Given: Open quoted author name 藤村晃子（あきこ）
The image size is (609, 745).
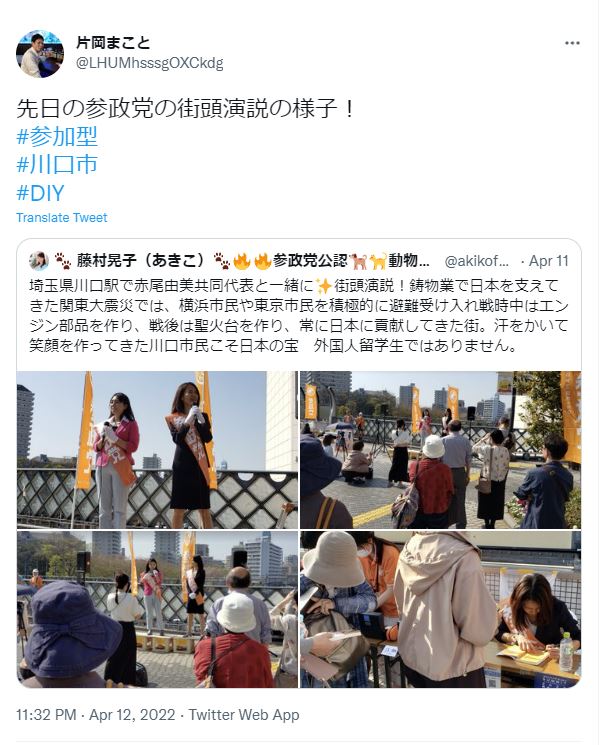Looking at the screenshot, I should click(x=141, y=260).
